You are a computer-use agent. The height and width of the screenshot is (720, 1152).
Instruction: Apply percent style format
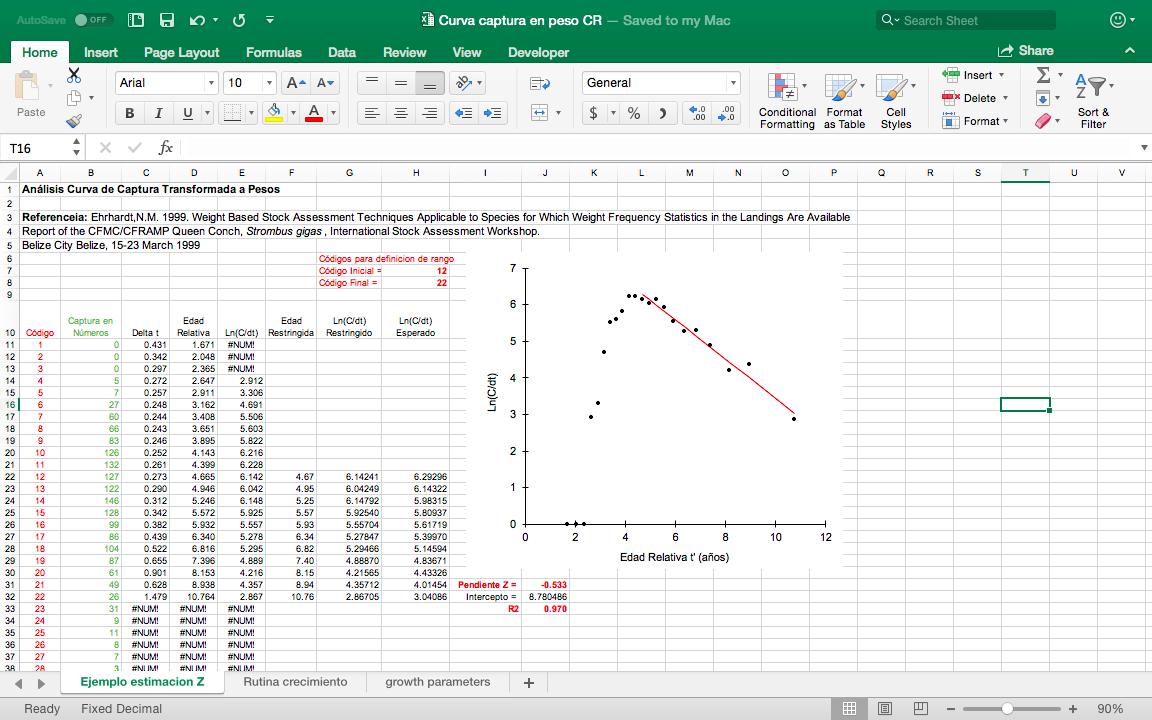pyautogui.click(x=633, y=114)
